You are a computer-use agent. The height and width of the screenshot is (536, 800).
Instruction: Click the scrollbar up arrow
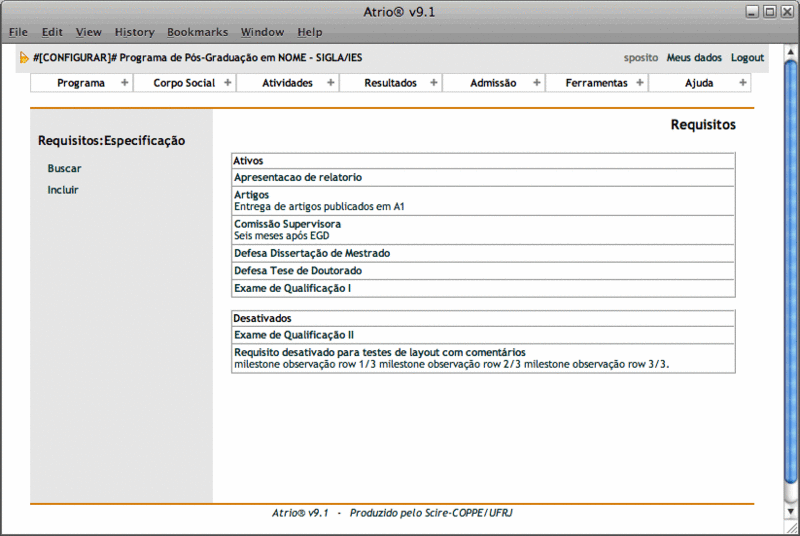click(x=791, y=51)
